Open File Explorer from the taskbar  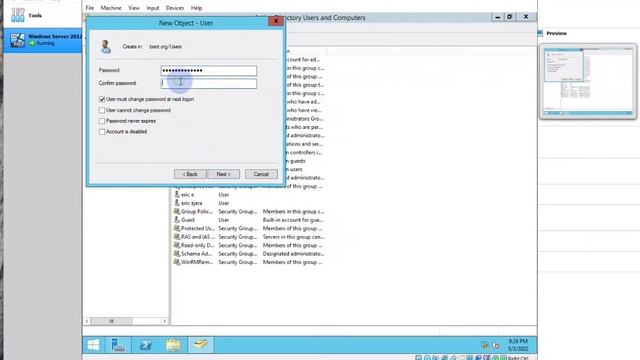coord(173,345)
